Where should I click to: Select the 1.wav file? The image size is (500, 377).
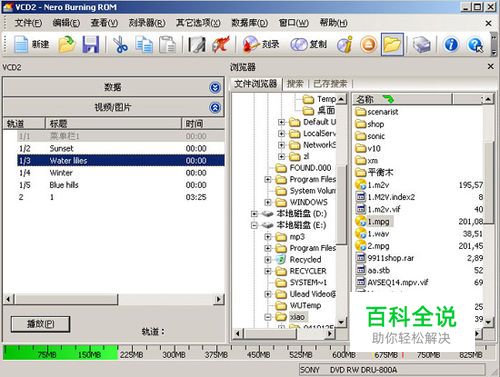click(x=372, y=234)
